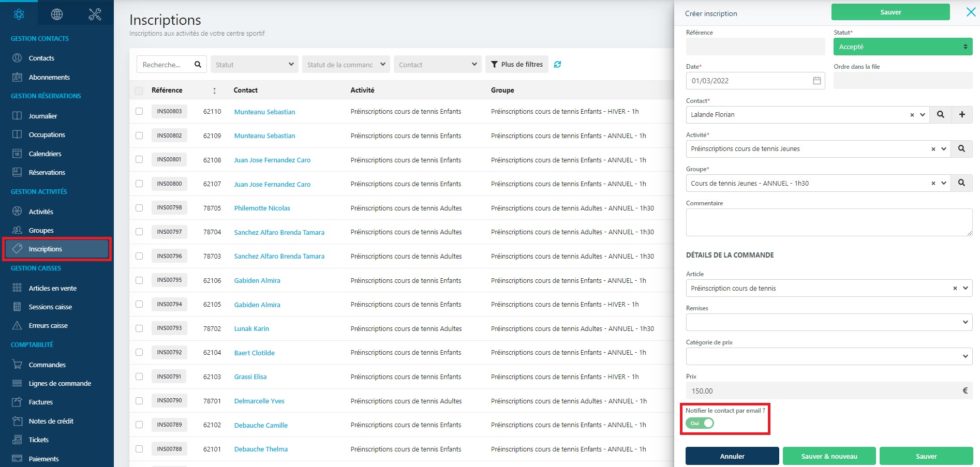The image size is (980, 467).
Task: Open the Statut dropdown showing Accepté
Action: (x=902, y=46)
